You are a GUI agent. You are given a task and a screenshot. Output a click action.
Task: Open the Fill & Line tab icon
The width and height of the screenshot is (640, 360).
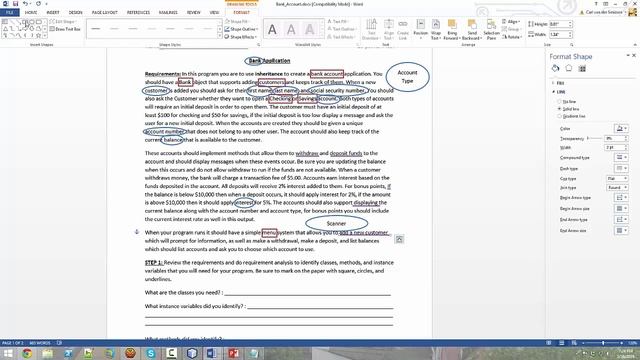coord(556,68)
